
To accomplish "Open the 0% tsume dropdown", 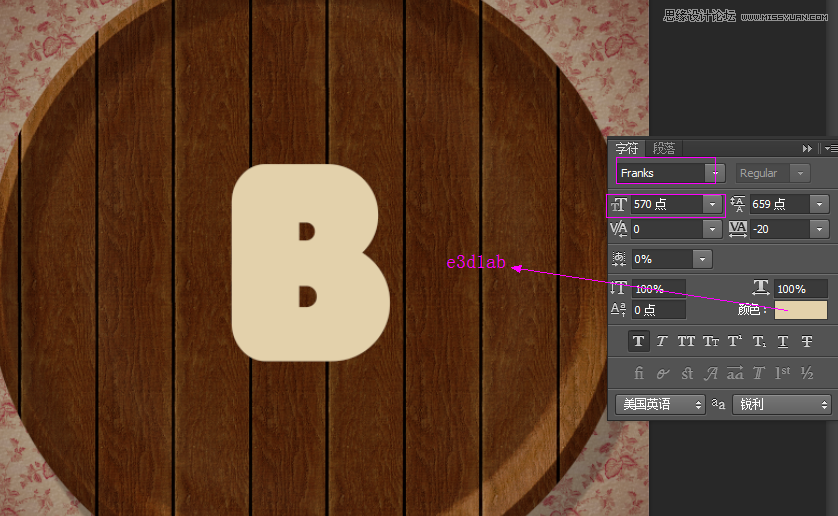I will [x=702, y=259].
